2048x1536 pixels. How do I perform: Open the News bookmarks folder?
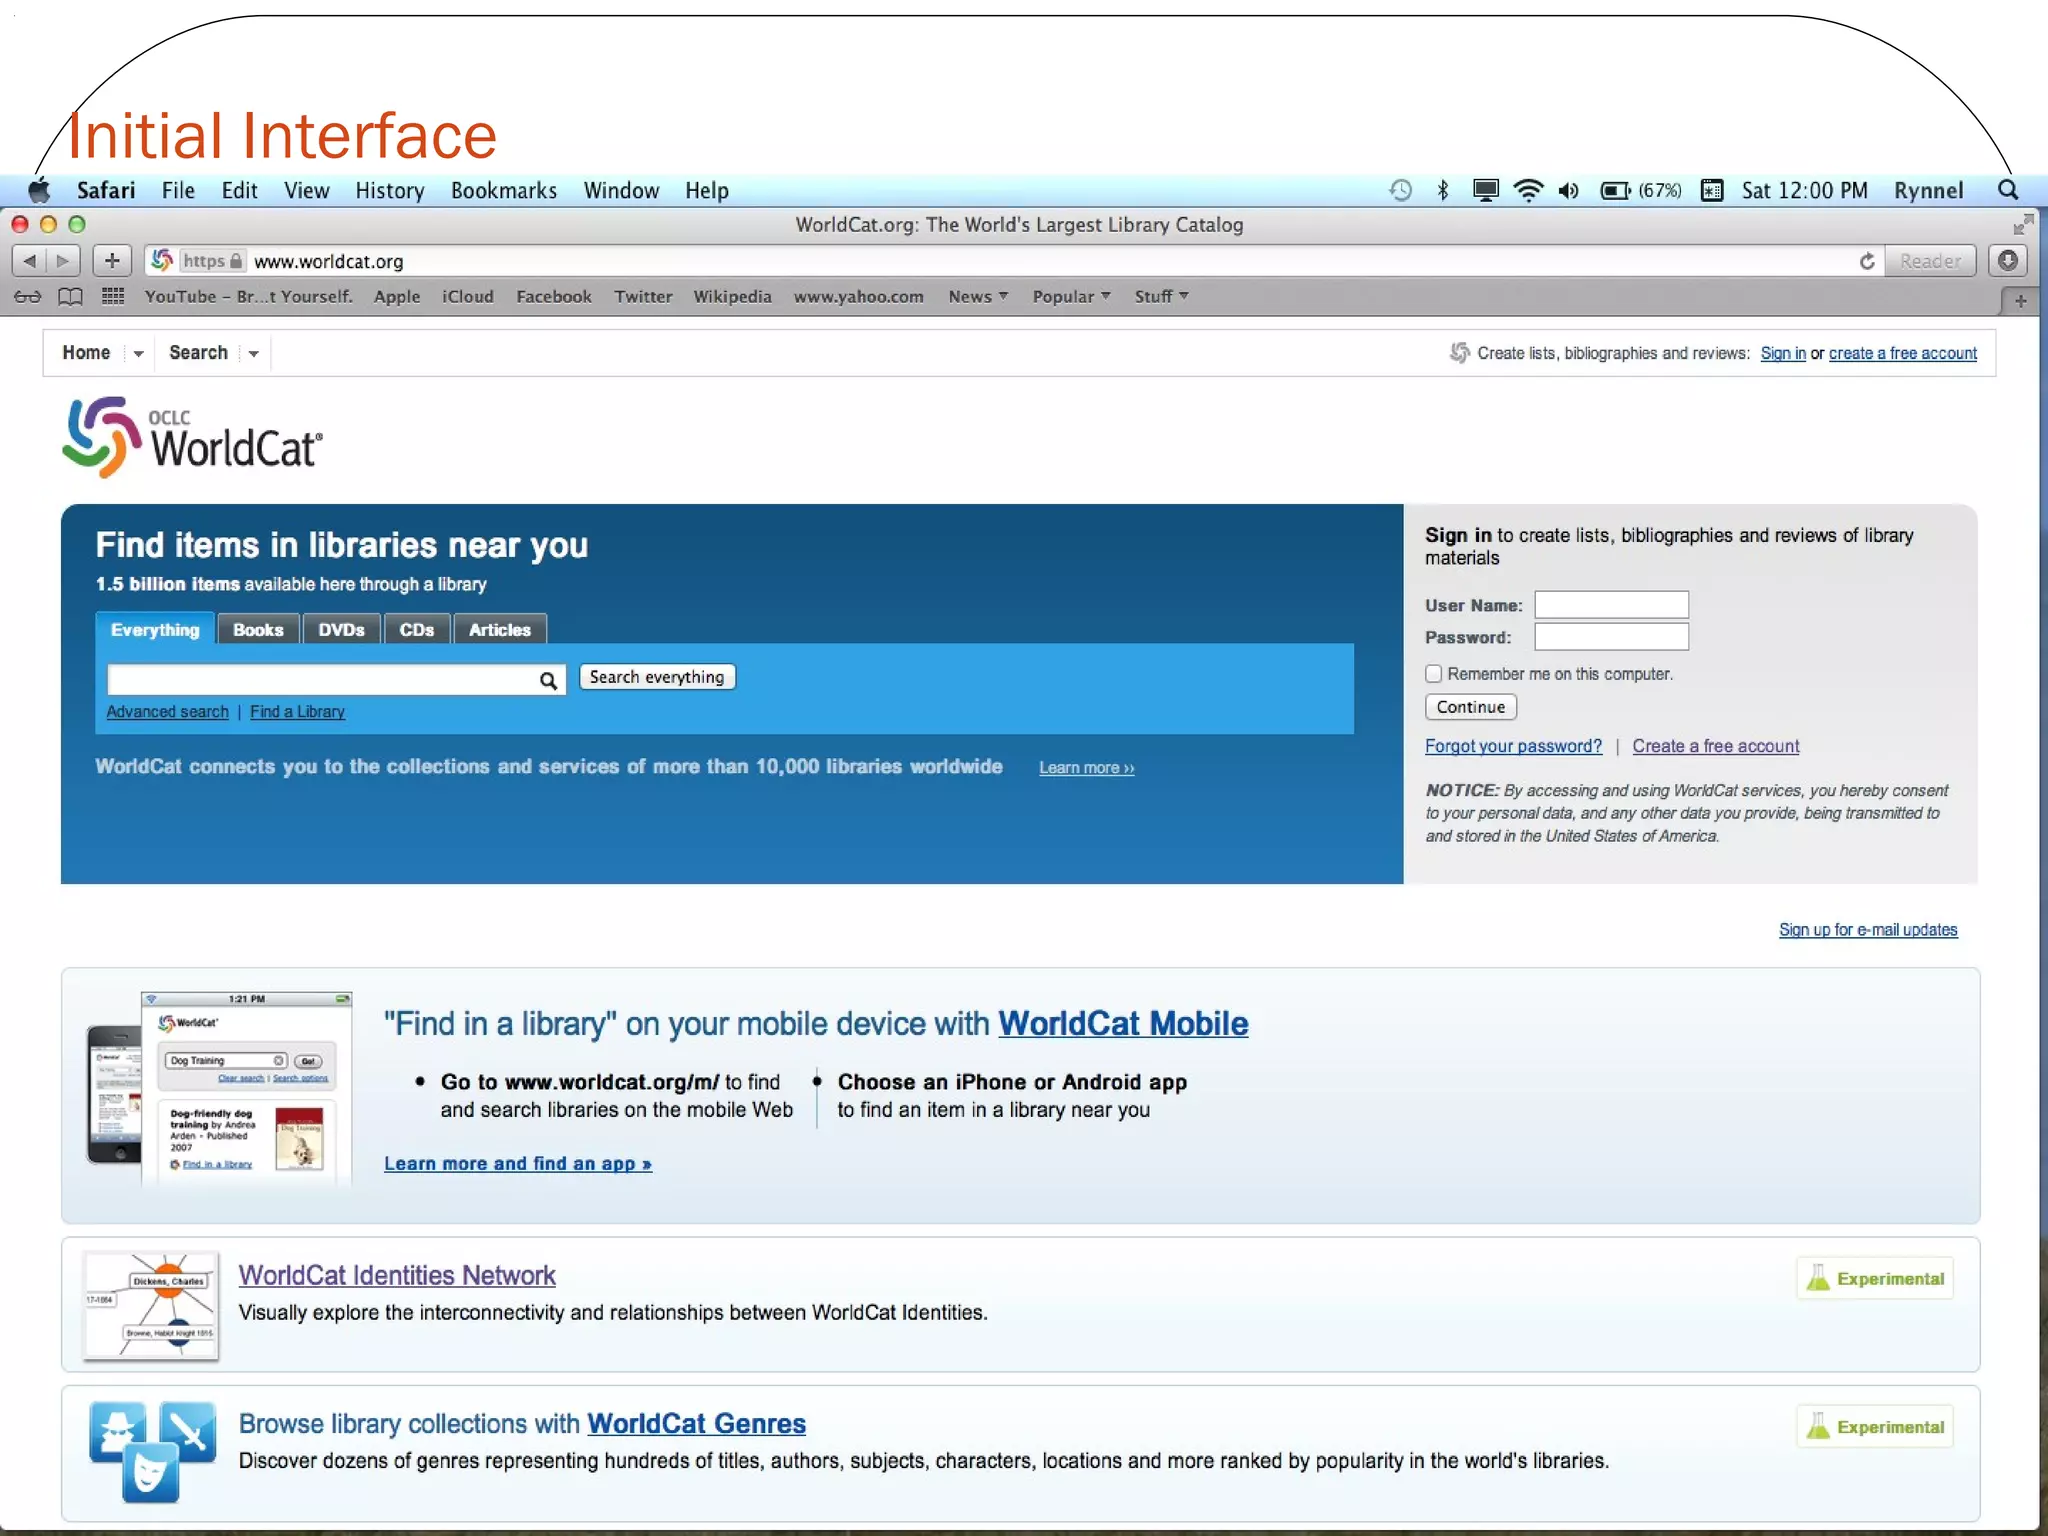[978, 297]
